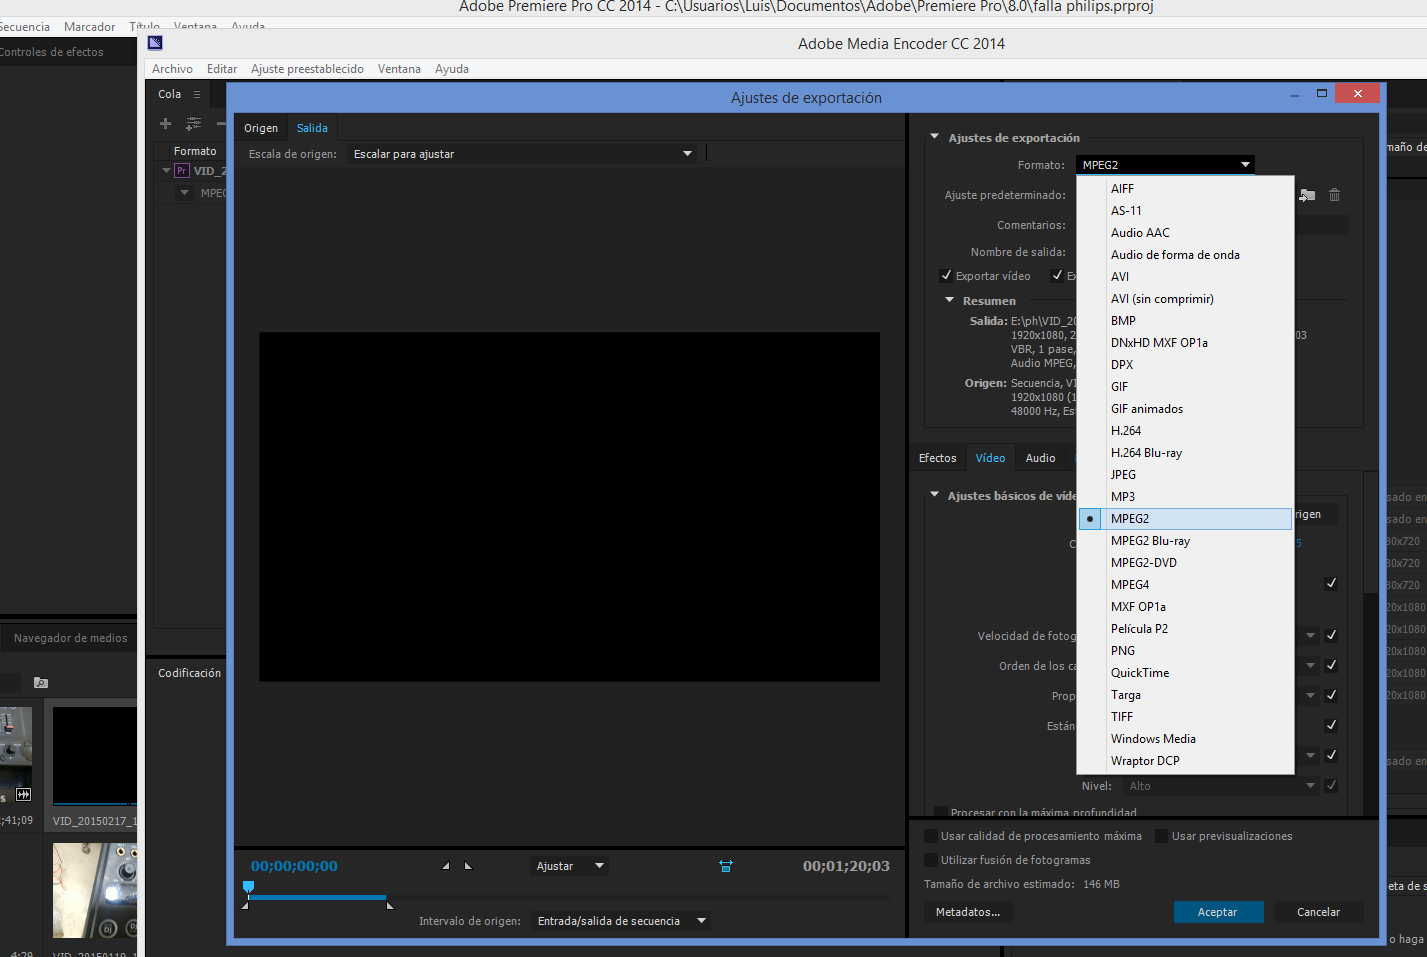Collapse the VID_2 queue item

[166, 171]
